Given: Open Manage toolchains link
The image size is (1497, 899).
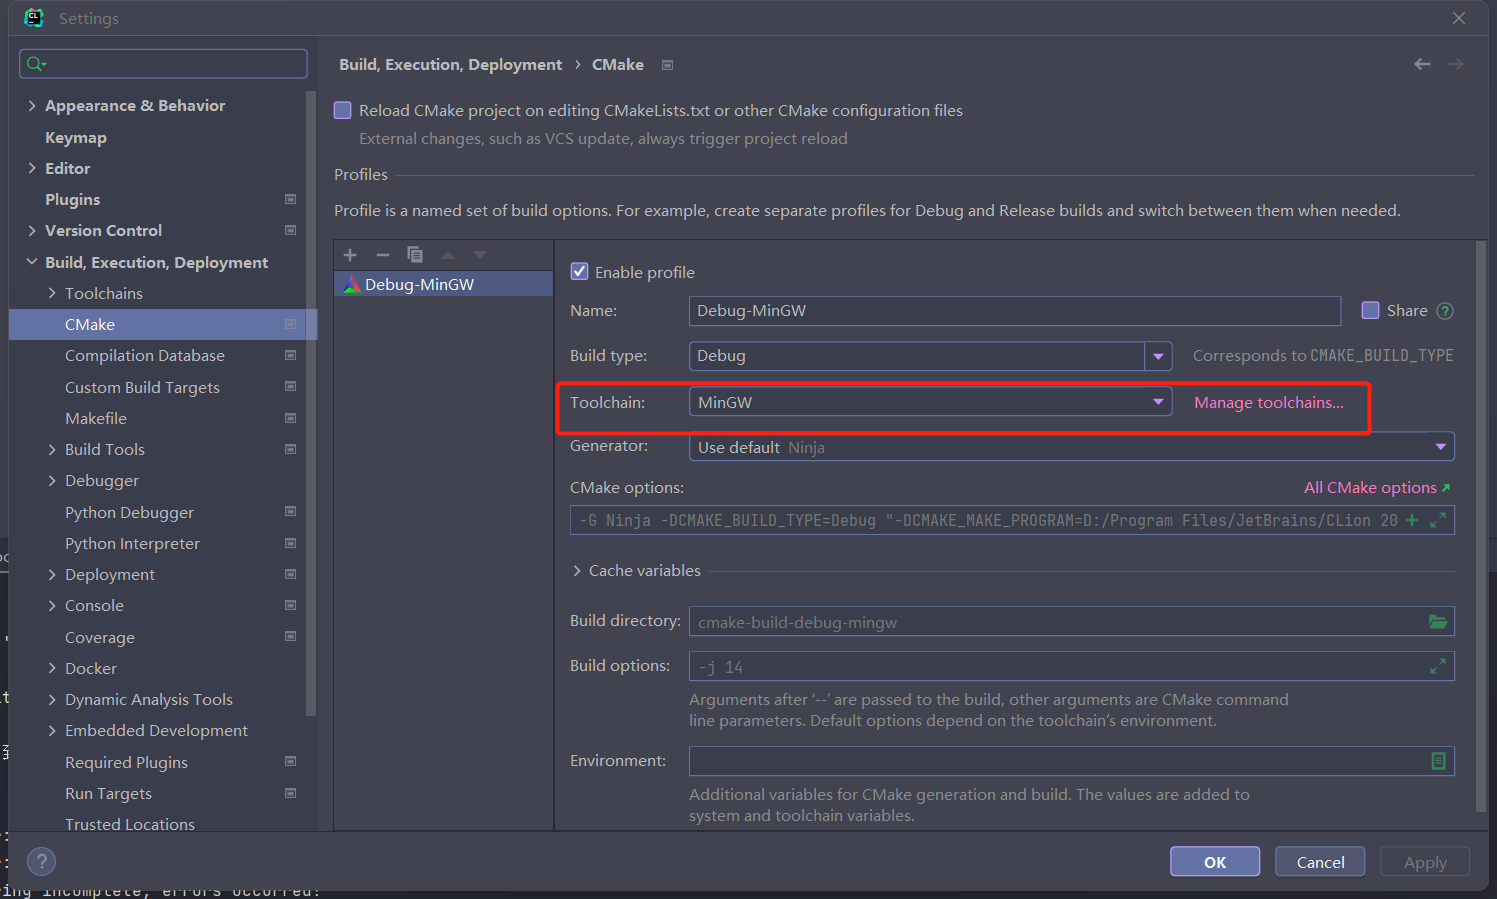Looking at the screenshot, I should click(x=1269, y=402).
